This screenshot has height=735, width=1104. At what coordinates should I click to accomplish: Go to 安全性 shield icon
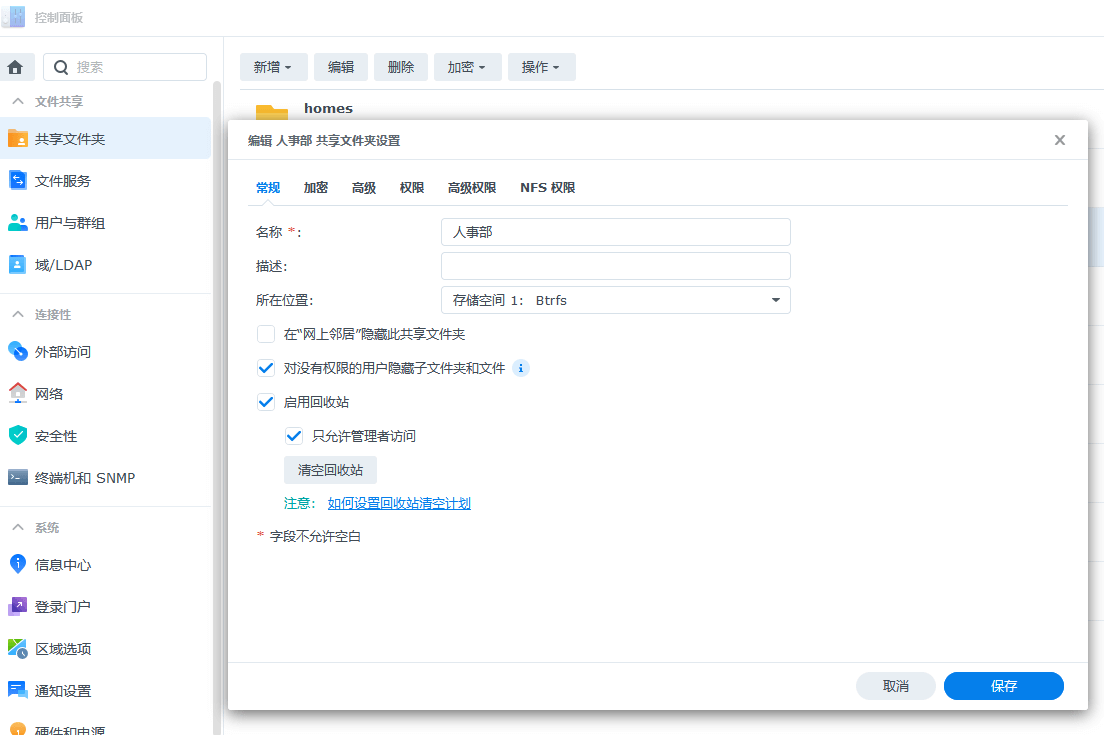[18, 436]
